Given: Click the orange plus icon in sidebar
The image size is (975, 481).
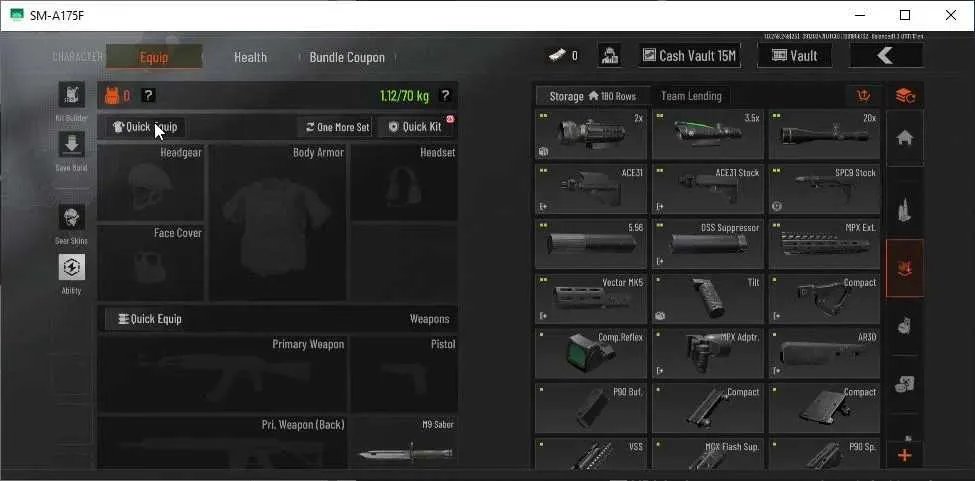Looking at the screenshot, I should click(905, 456).
